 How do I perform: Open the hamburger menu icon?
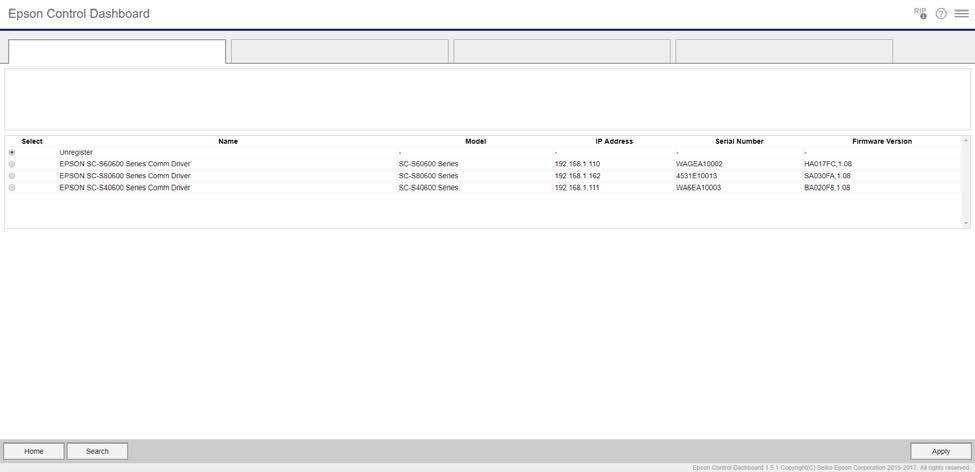pos(961,14)
